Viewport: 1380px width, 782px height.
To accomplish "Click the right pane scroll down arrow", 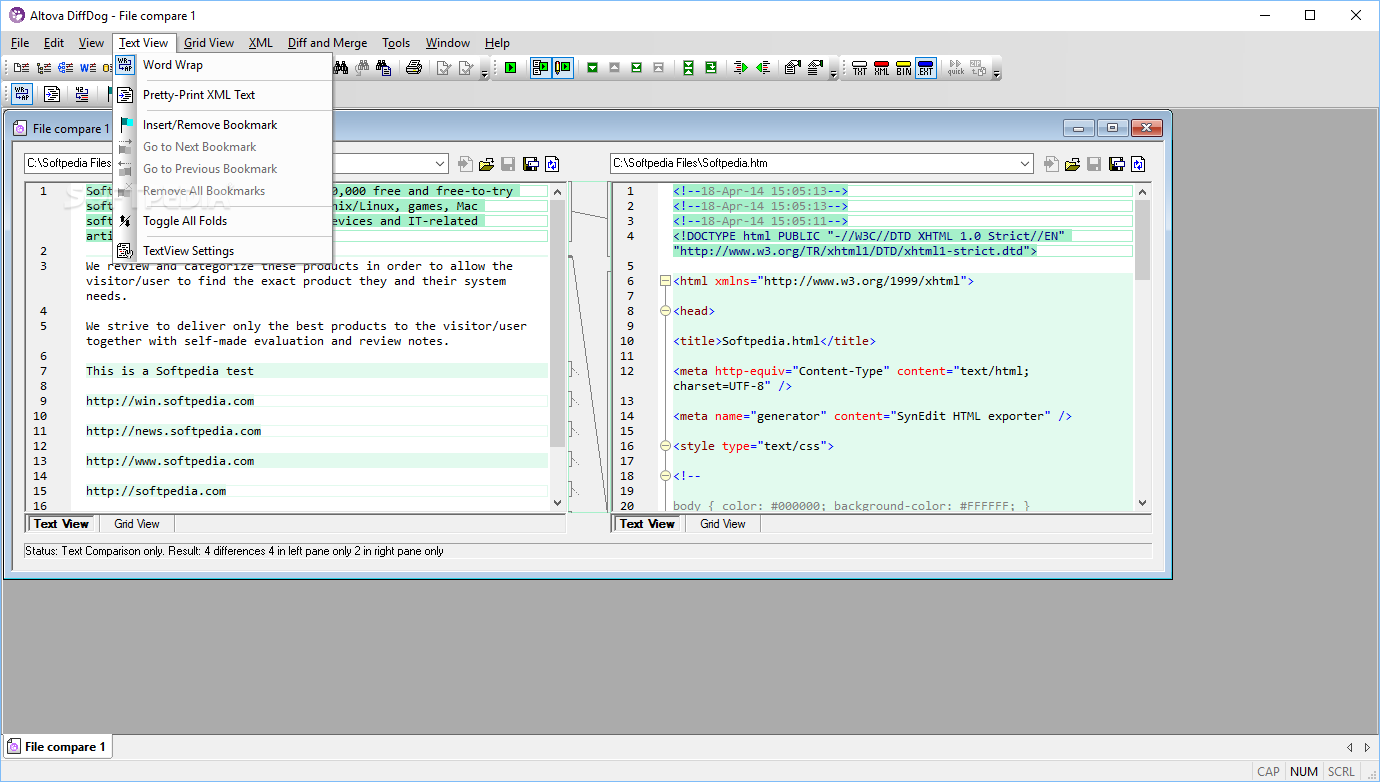I will 1142,504.
